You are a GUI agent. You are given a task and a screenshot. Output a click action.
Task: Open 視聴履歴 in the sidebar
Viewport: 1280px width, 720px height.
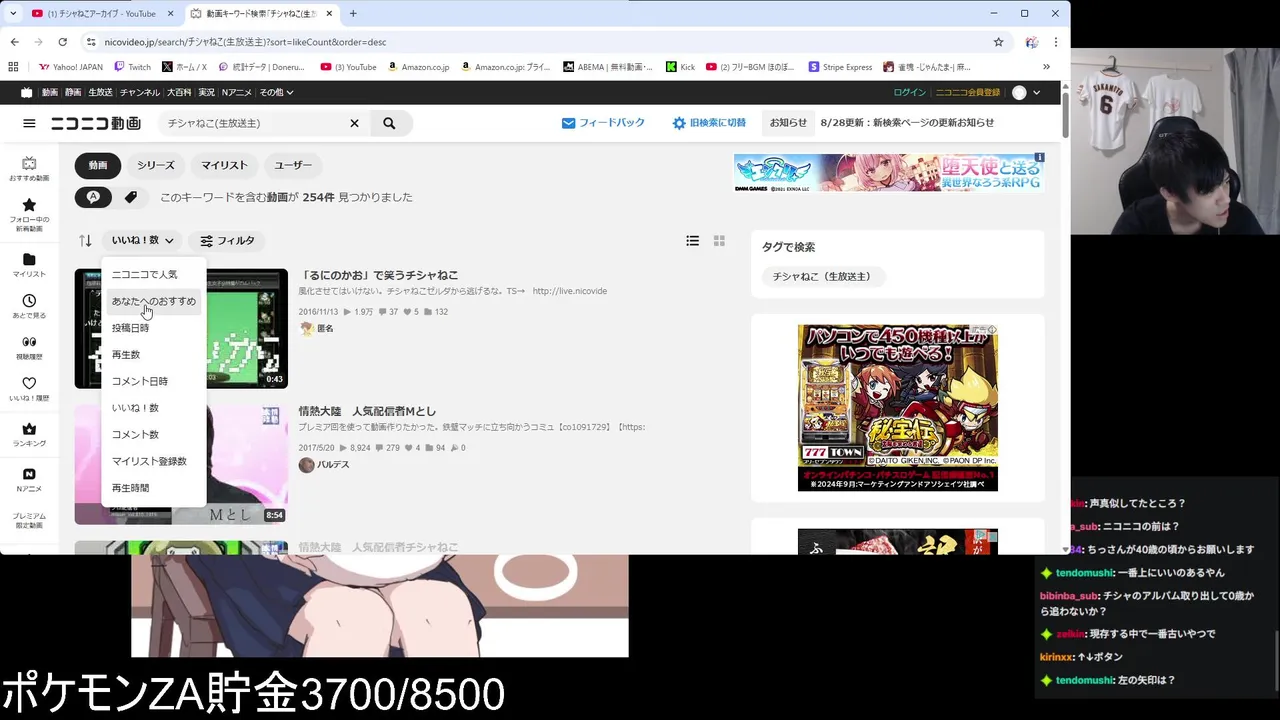(x=29, y=347)
